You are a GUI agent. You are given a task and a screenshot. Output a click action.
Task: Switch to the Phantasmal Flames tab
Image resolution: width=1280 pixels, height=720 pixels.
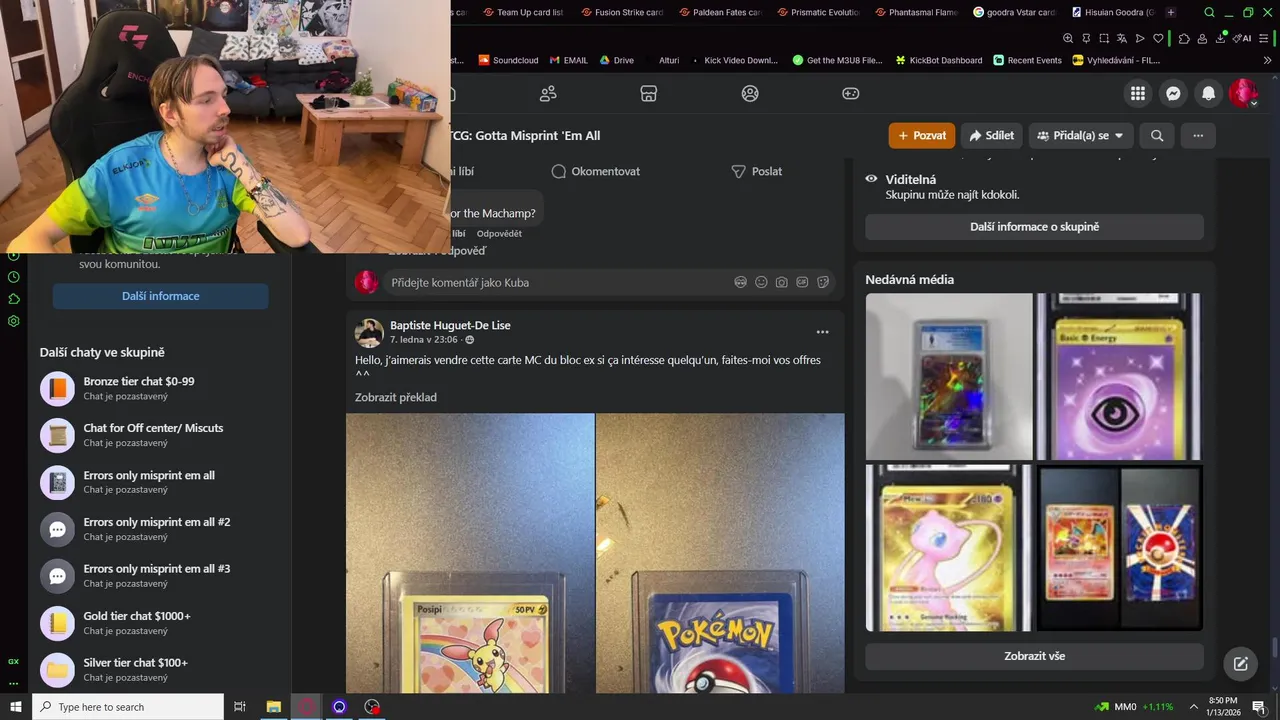coord(915,12)
